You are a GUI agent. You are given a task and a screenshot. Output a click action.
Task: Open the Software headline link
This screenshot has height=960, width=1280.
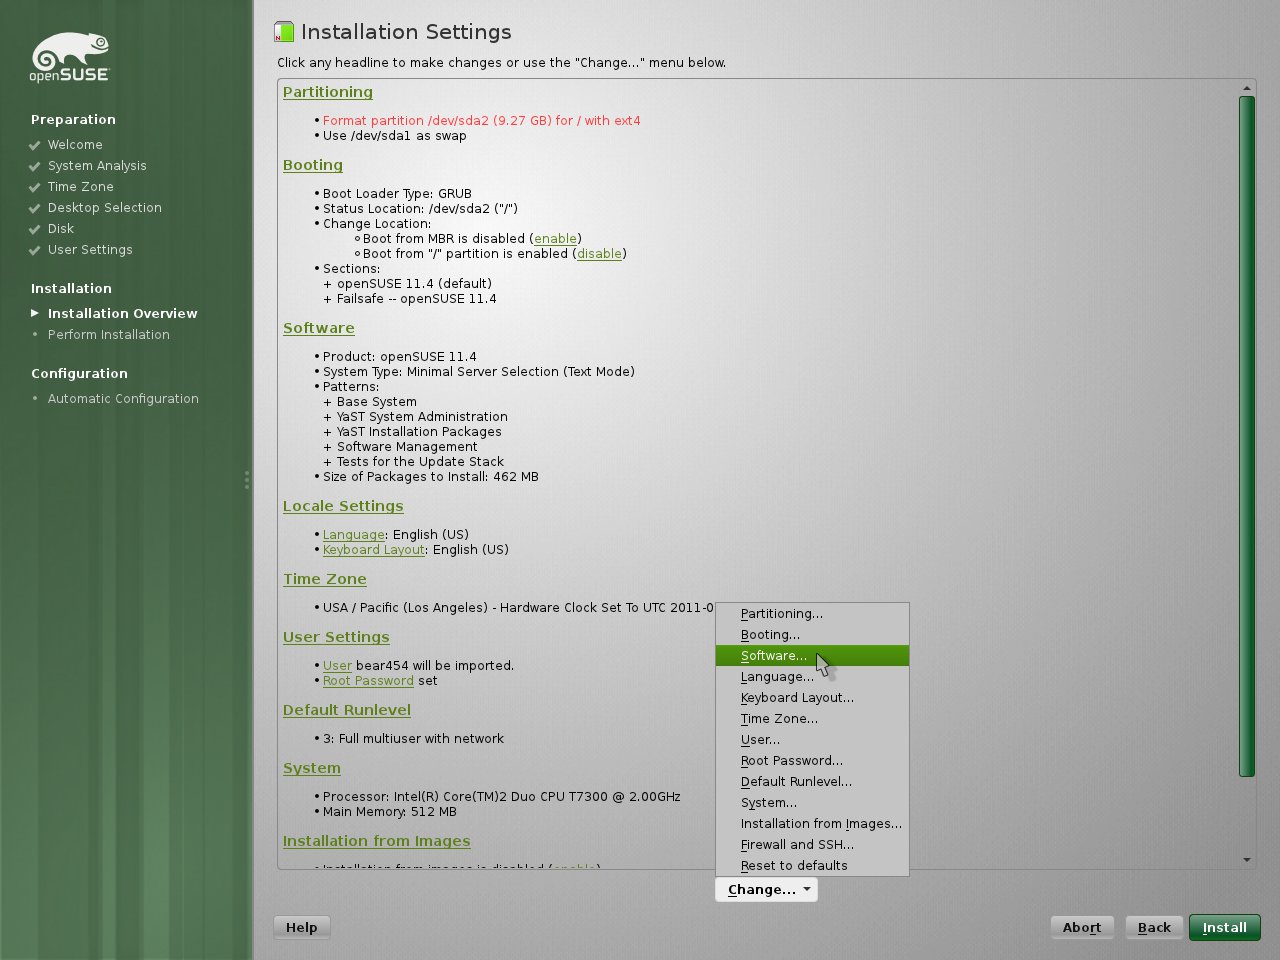coord(319,328)
